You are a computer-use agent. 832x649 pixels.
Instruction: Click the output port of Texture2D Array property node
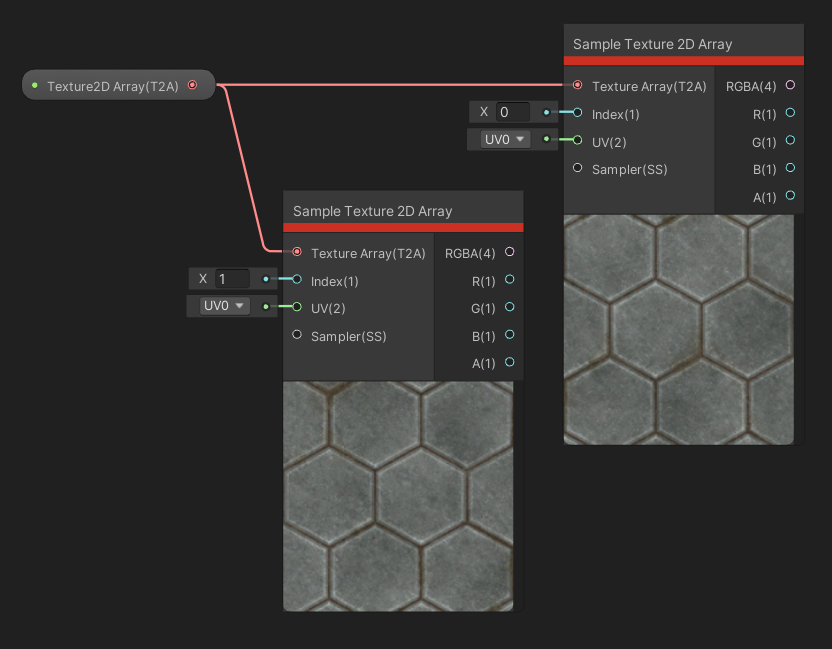[192, 86]
